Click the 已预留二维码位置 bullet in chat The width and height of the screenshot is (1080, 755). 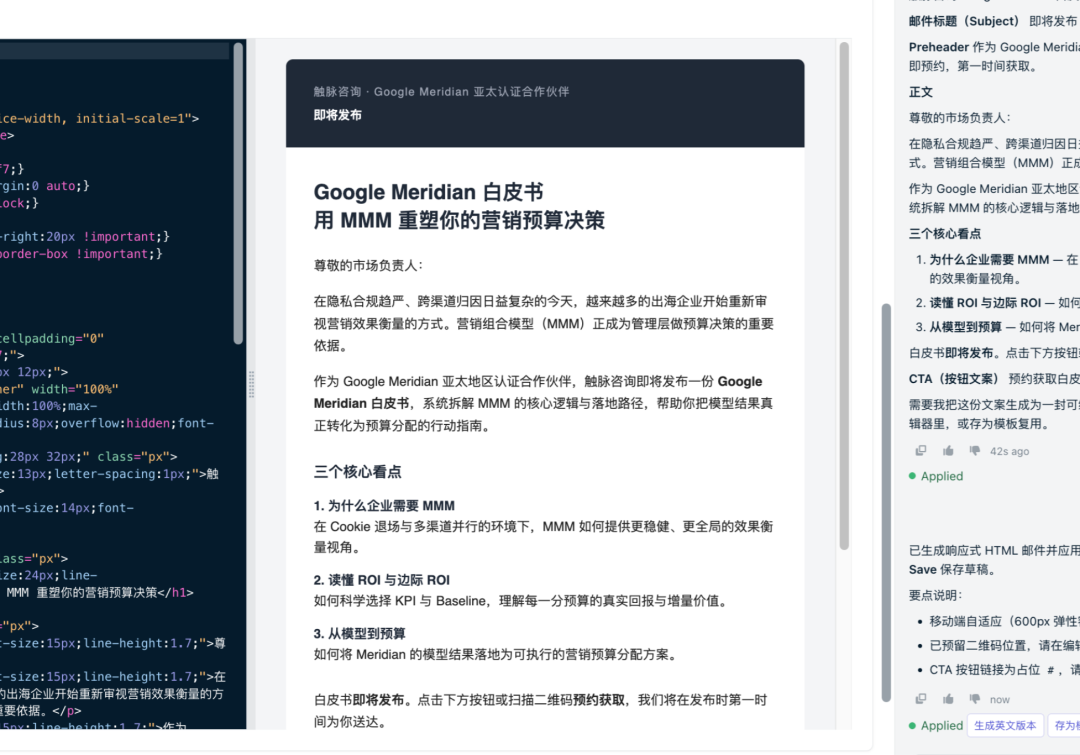click(1004, 645)
